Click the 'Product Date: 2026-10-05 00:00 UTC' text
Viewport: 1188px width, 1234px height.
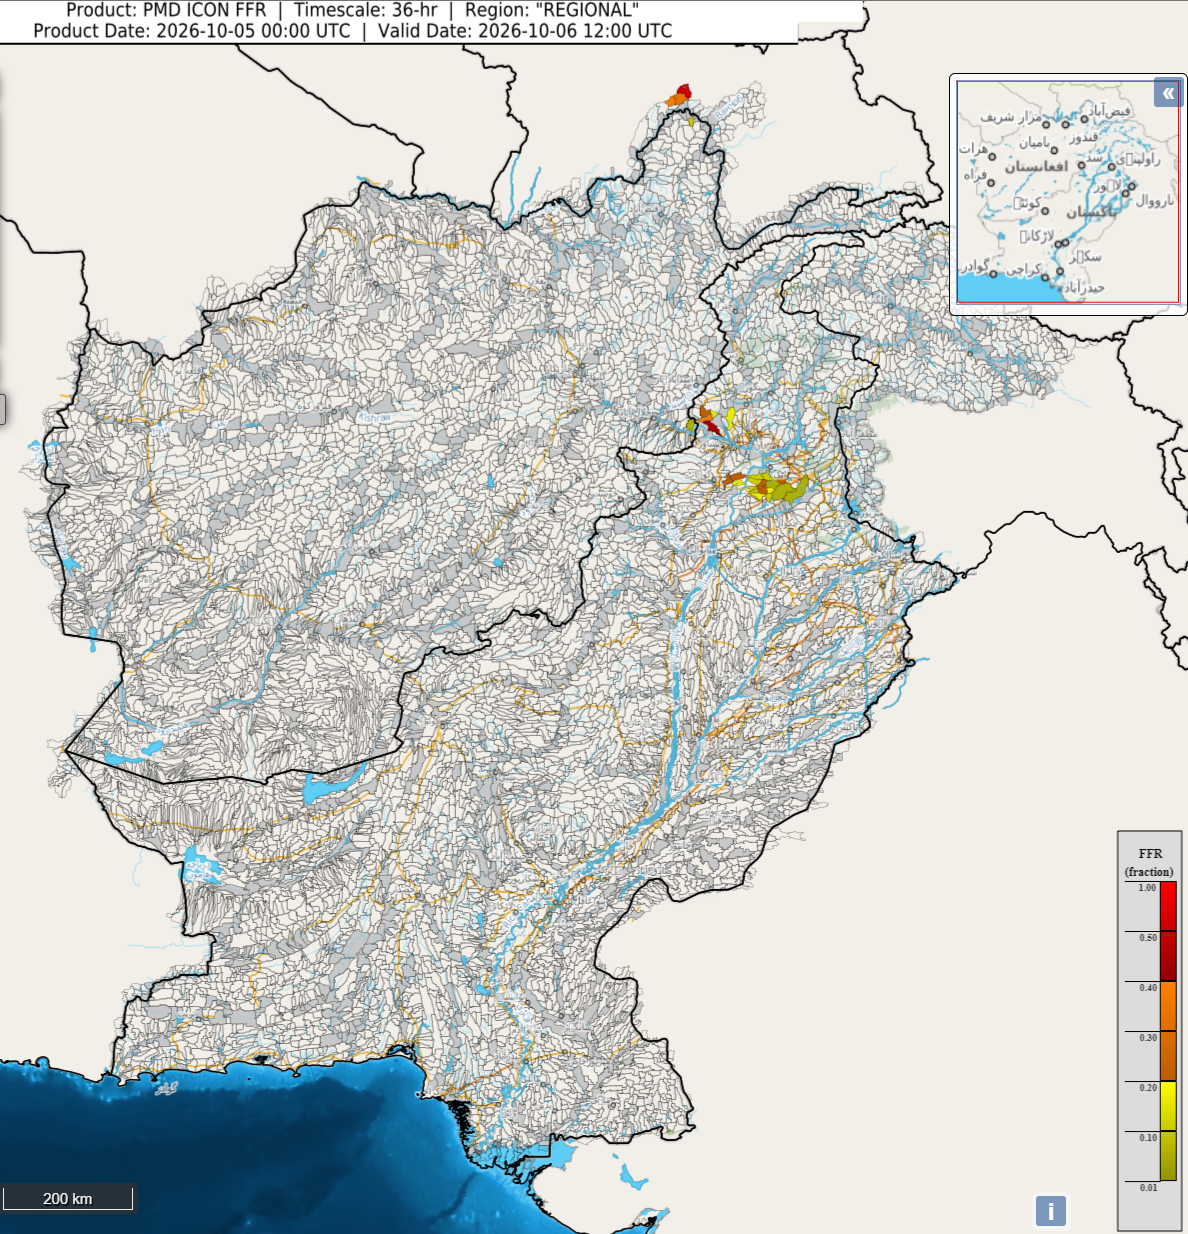192,30
